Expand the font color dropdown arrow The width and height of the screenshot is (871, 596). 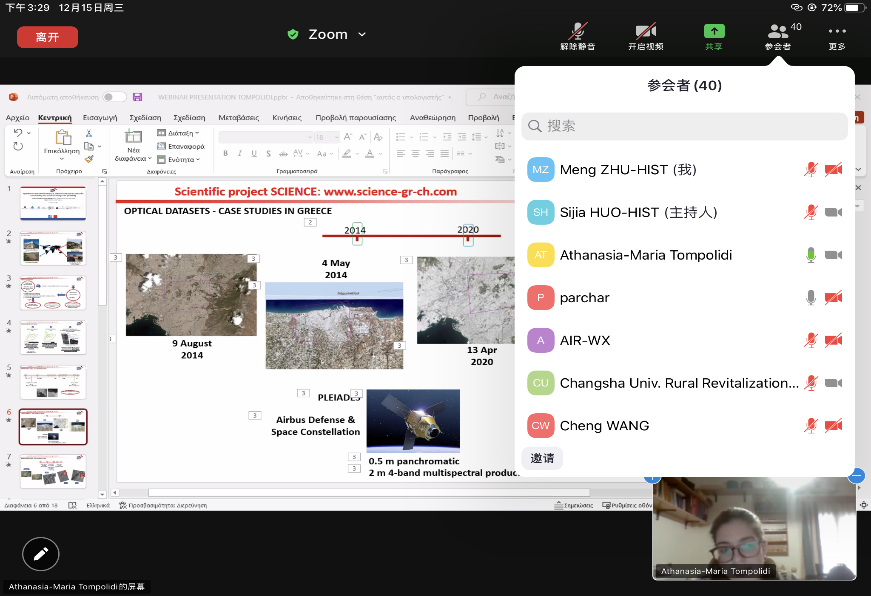click(381, 154)
